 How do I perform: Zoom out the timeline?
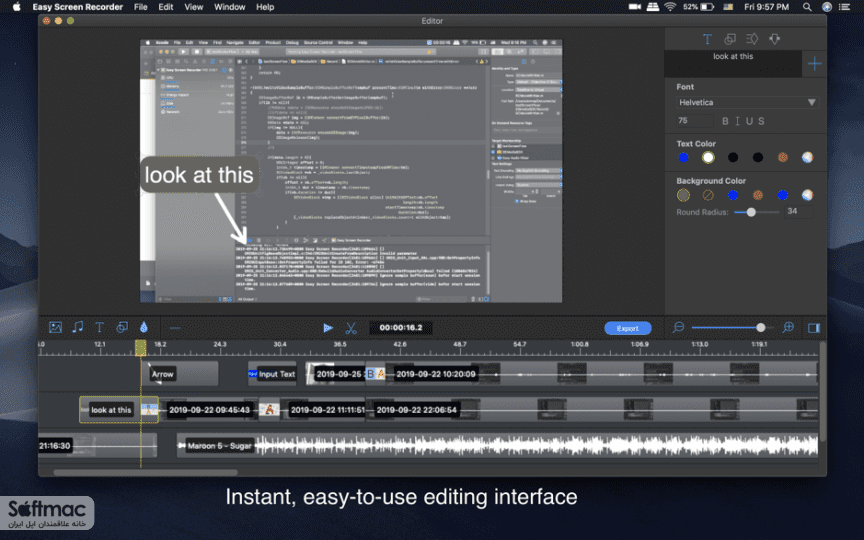tap(678, 327)
